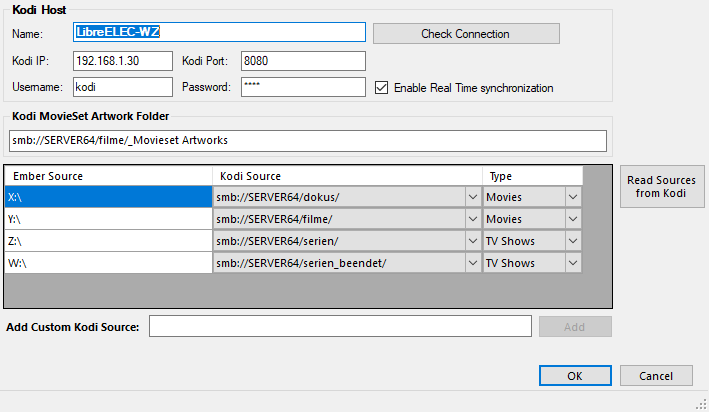This screenshot has height=412, width=709.
Task: Click the Password input field
Action: (303, 87)
